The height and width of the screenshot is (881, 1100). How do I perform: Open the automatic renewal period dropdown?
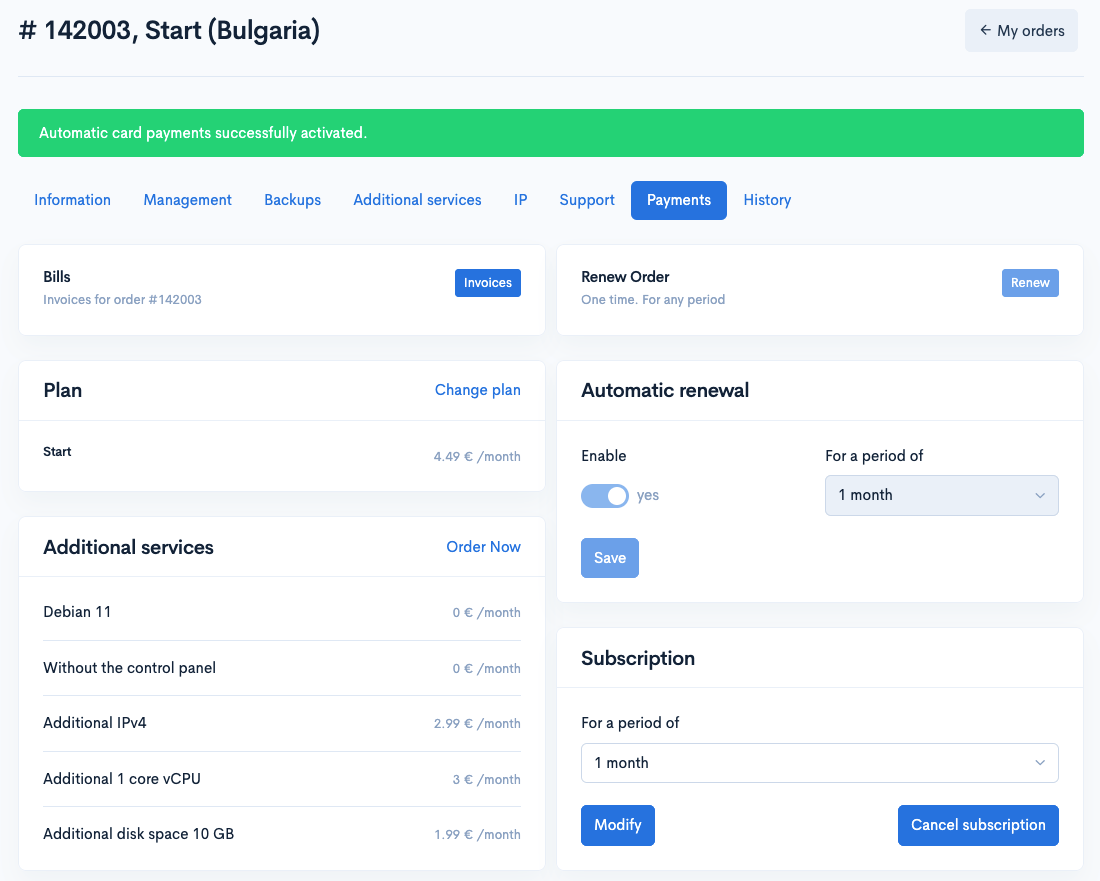(941, 495)
